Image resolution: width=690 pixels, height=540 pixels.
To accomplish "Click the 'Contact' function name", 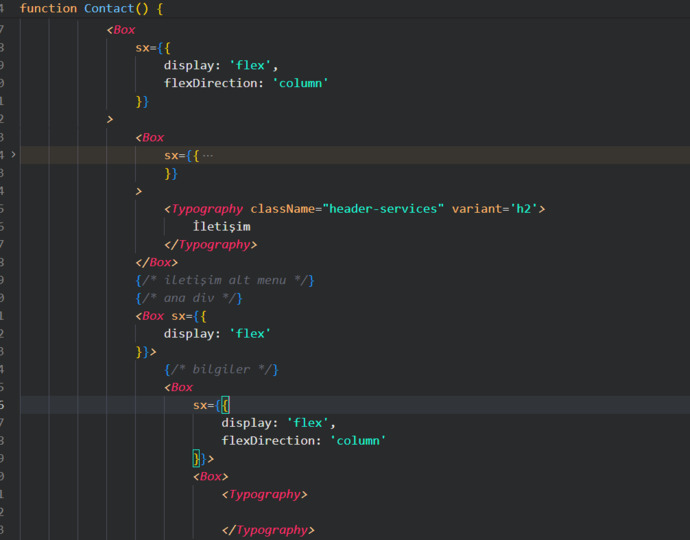I will click(109, 8).
